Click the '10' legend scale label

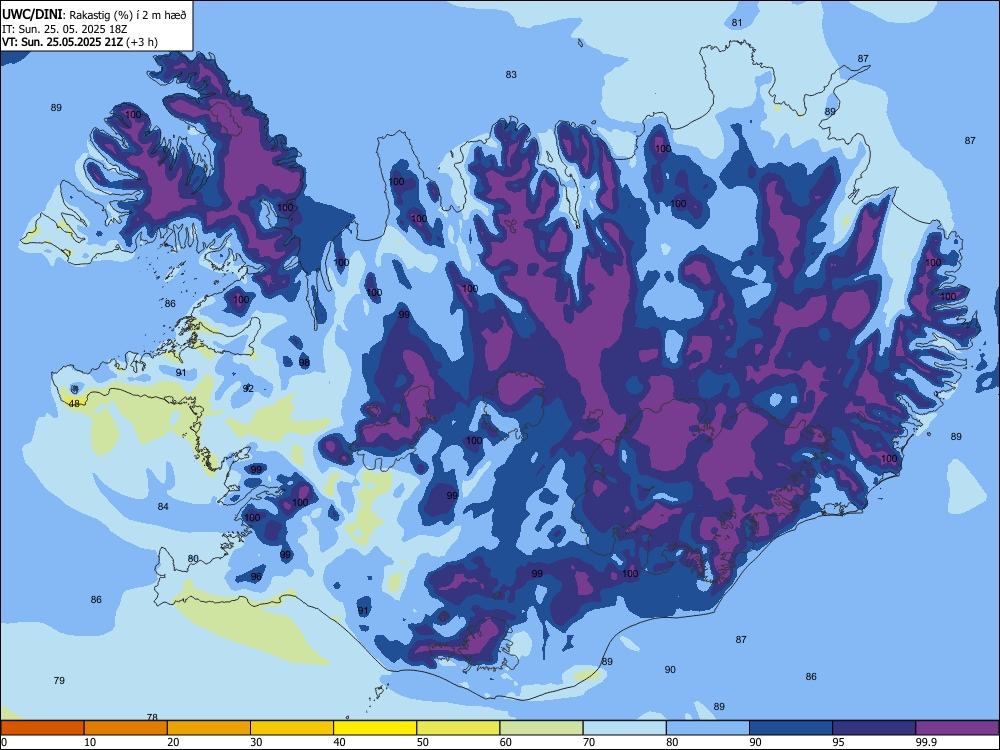click(90, 742)
